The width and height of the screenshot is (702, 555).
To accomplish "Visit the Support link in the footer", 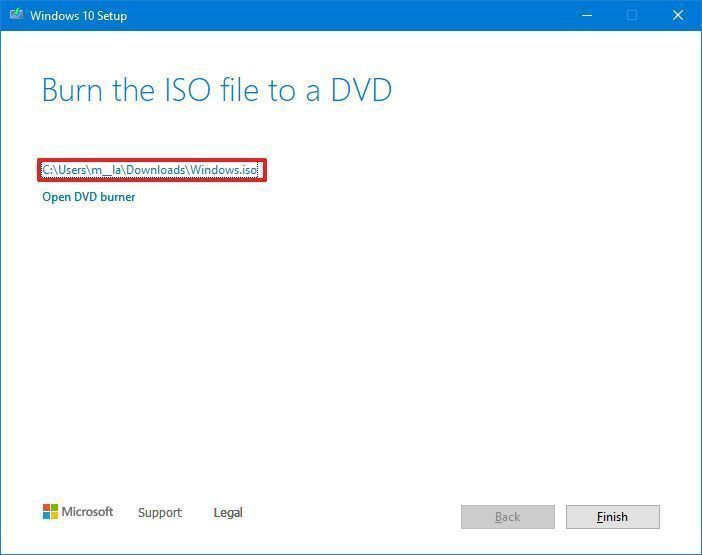I will point(160,512).
